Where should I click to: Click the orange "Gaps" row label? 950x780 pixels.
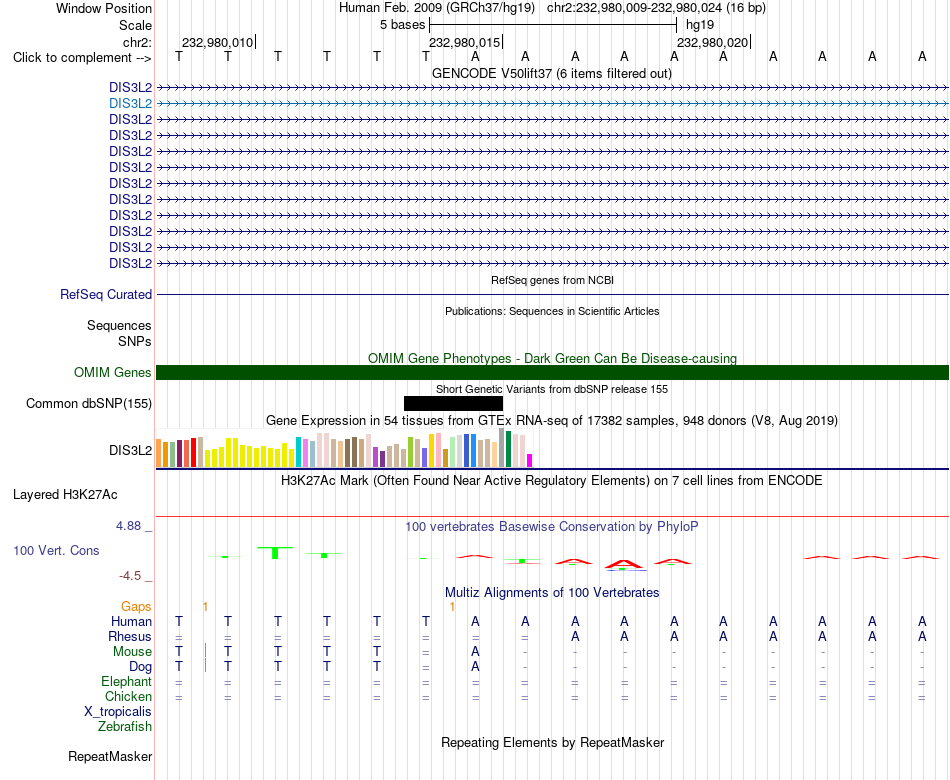[x=136, y=607]
